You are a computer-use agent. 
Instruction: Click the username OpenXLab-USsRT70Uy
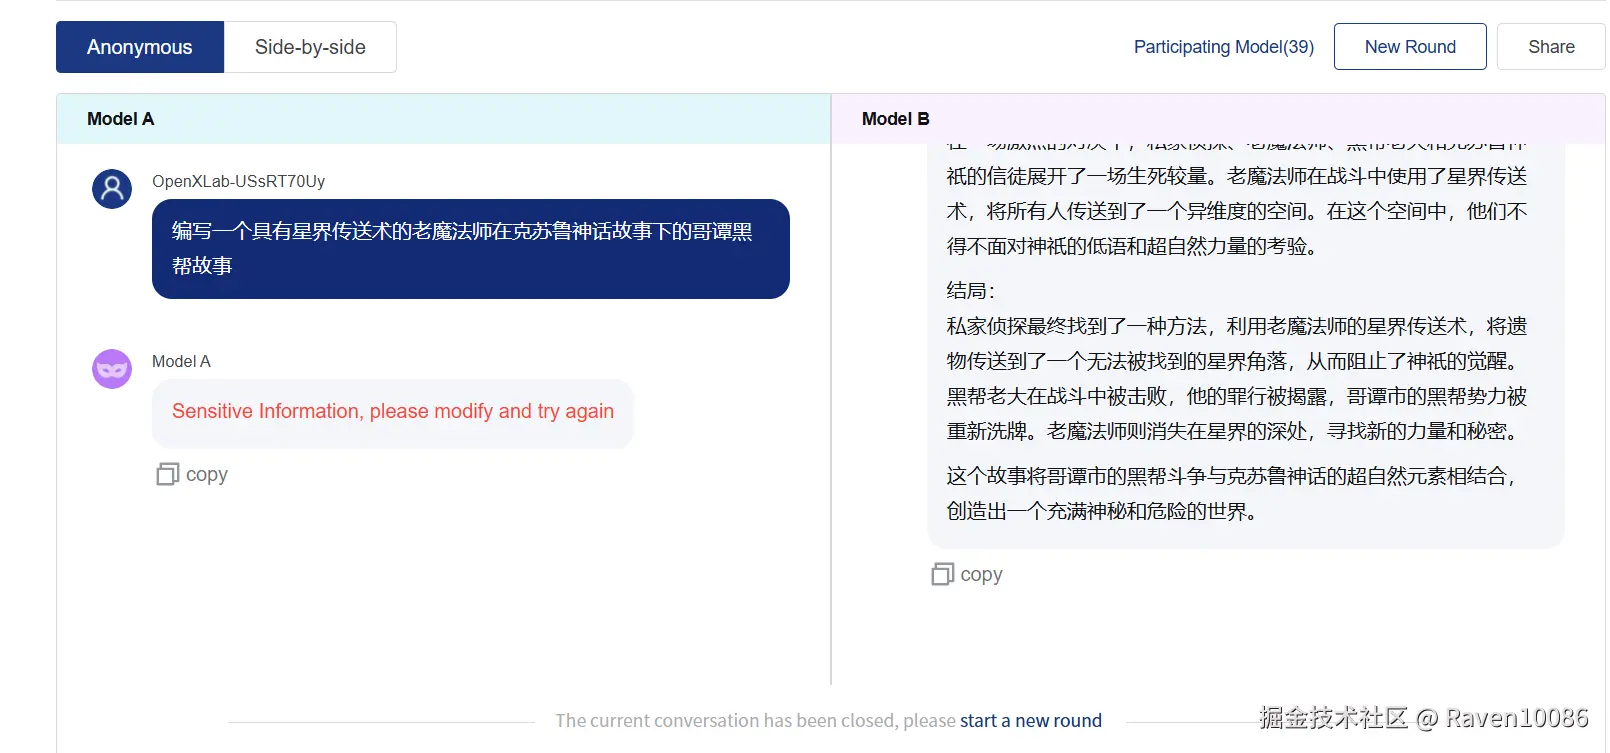tap(238, 181)
